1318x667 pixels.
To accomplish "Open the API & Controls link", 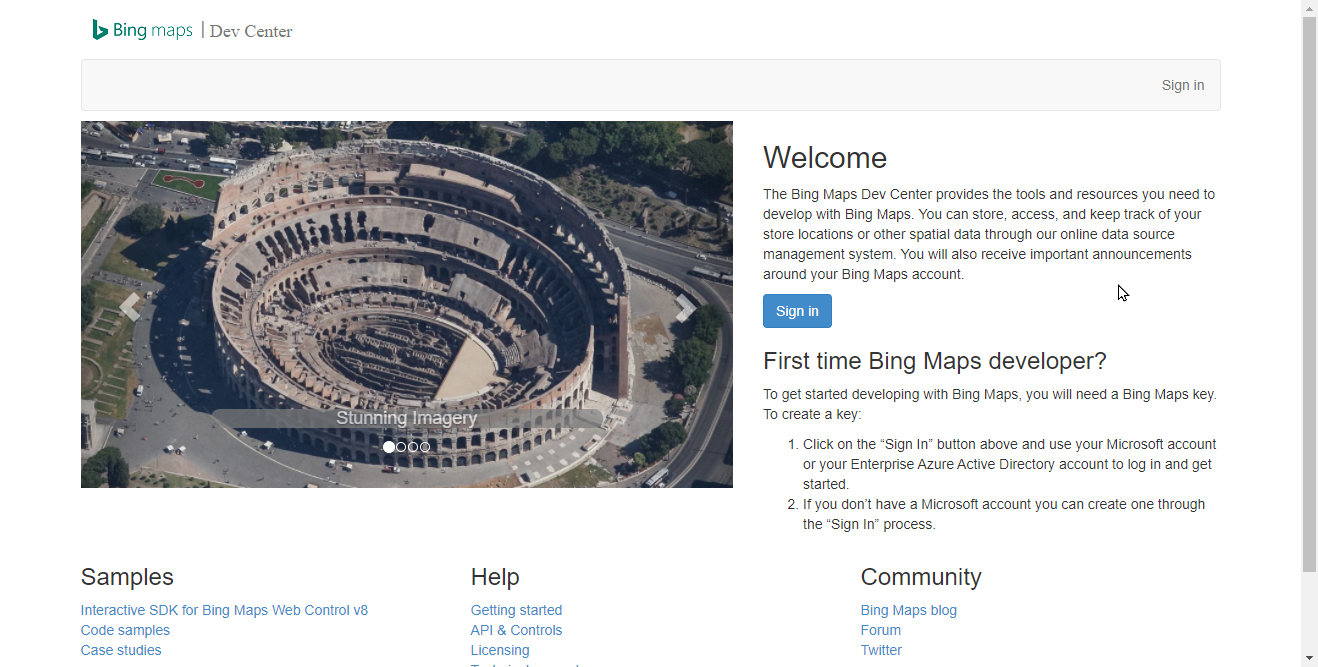I will tap(516, 630).
